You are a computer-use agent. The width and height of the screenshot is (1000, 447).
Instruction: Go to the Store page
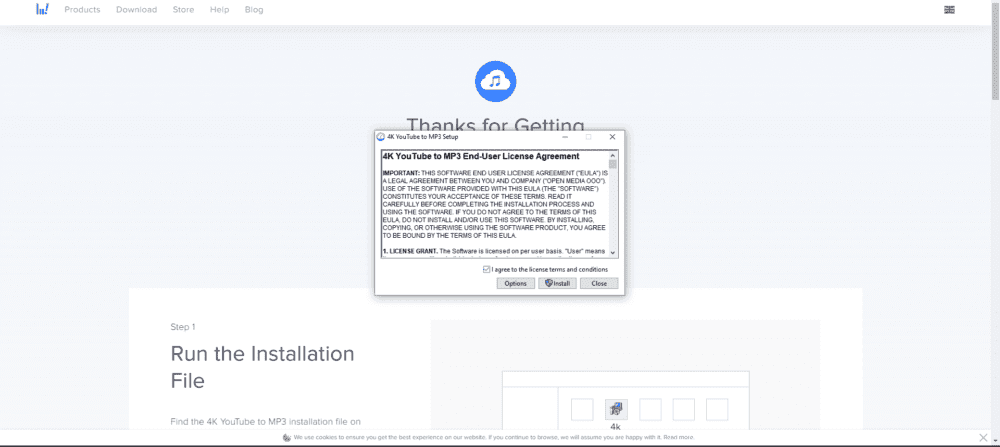point(183,10)
